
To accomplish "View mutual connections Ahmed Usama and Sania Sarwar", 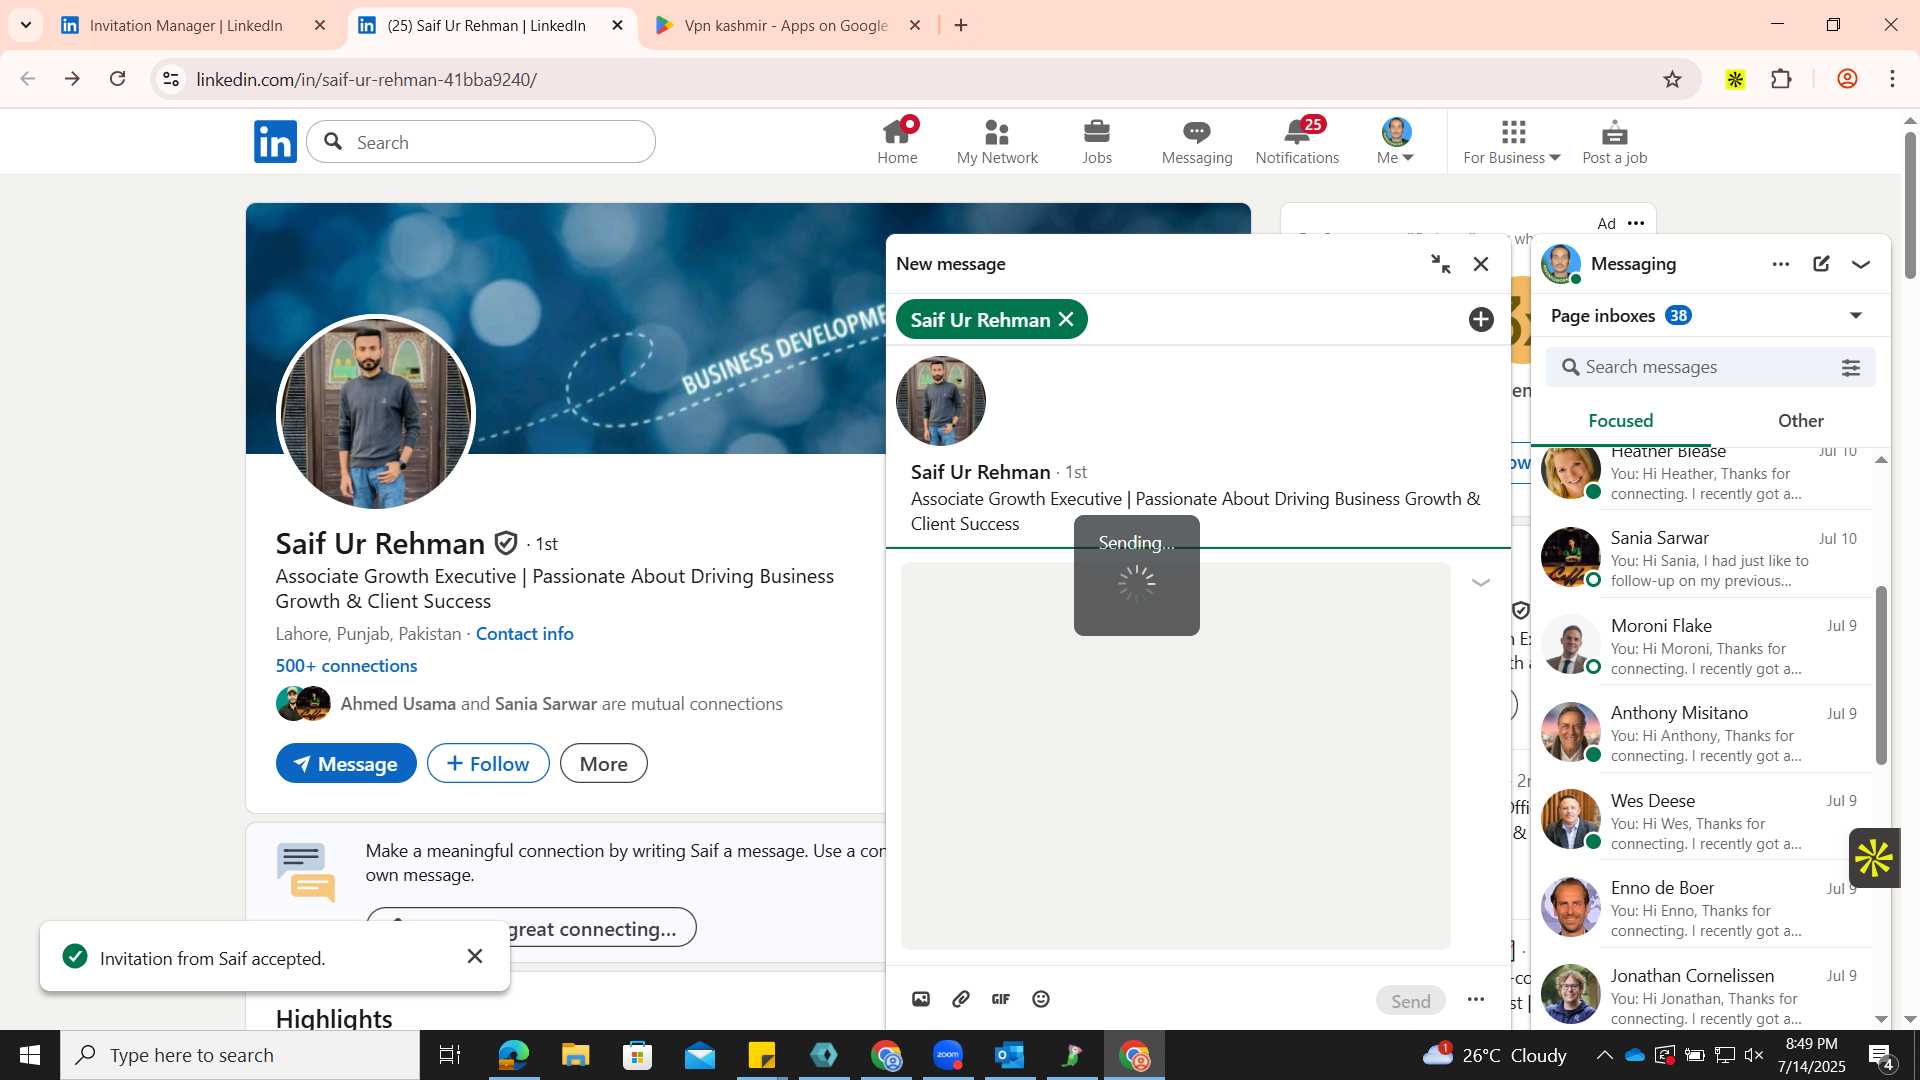I will coord(561,704).
